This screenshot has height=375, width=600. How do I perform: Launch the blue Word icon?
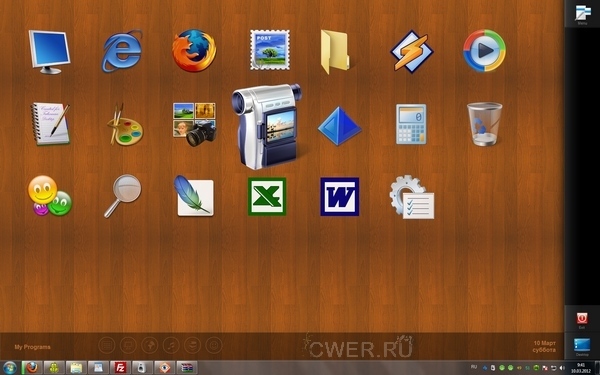[x=340, y=196]
